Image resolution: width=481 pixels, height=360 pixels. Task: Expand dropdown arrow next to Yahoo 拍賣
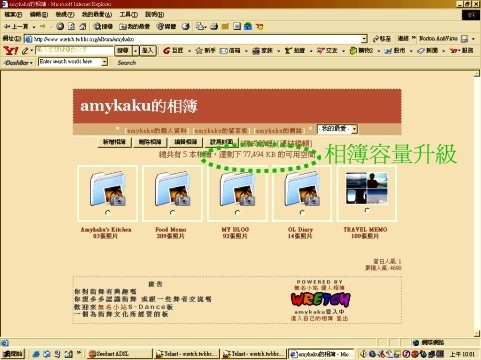point(311,51)
